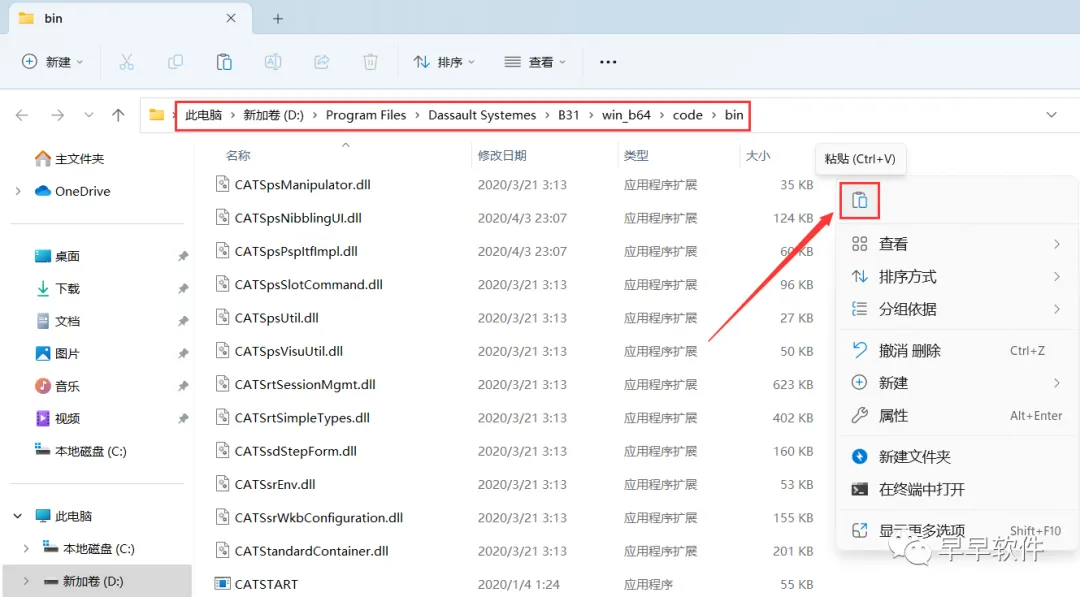Image resolution: width=1080 pixels, height=597 pixels.
Task: Click pin icon beside 音乐
Action: click(183, 386)
